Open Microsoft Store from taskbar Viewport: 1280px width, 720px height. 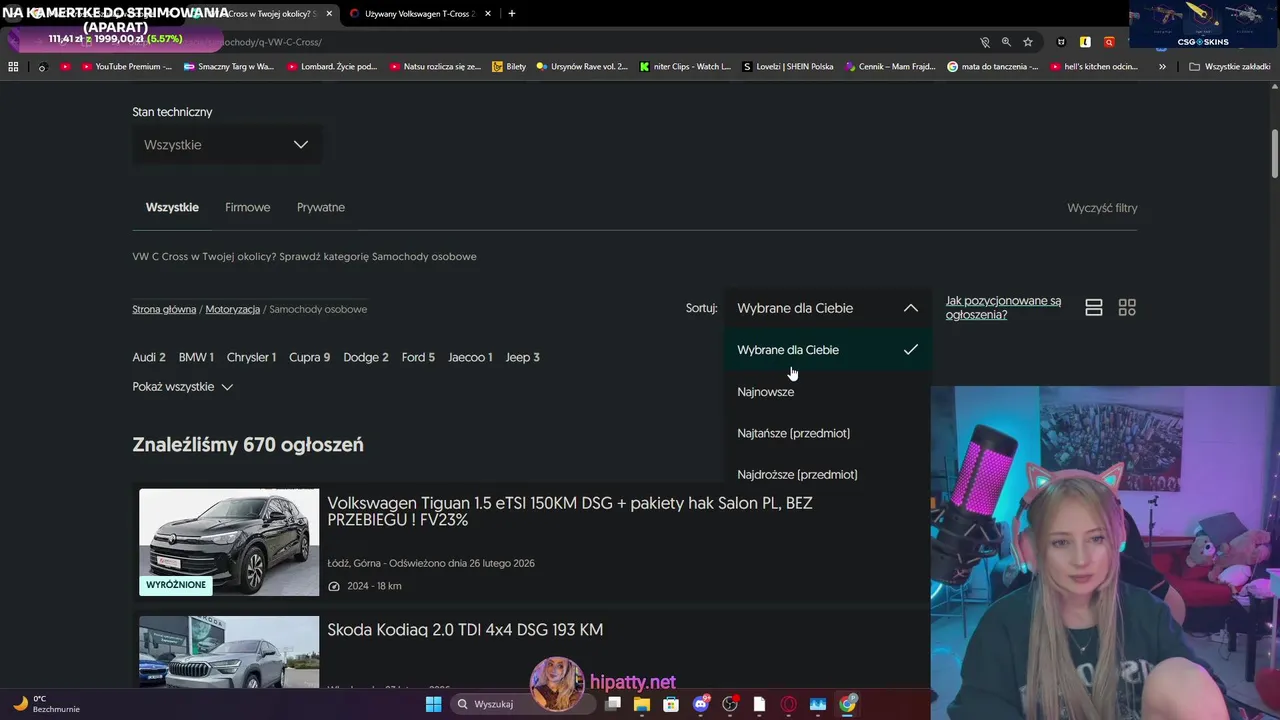671,704
